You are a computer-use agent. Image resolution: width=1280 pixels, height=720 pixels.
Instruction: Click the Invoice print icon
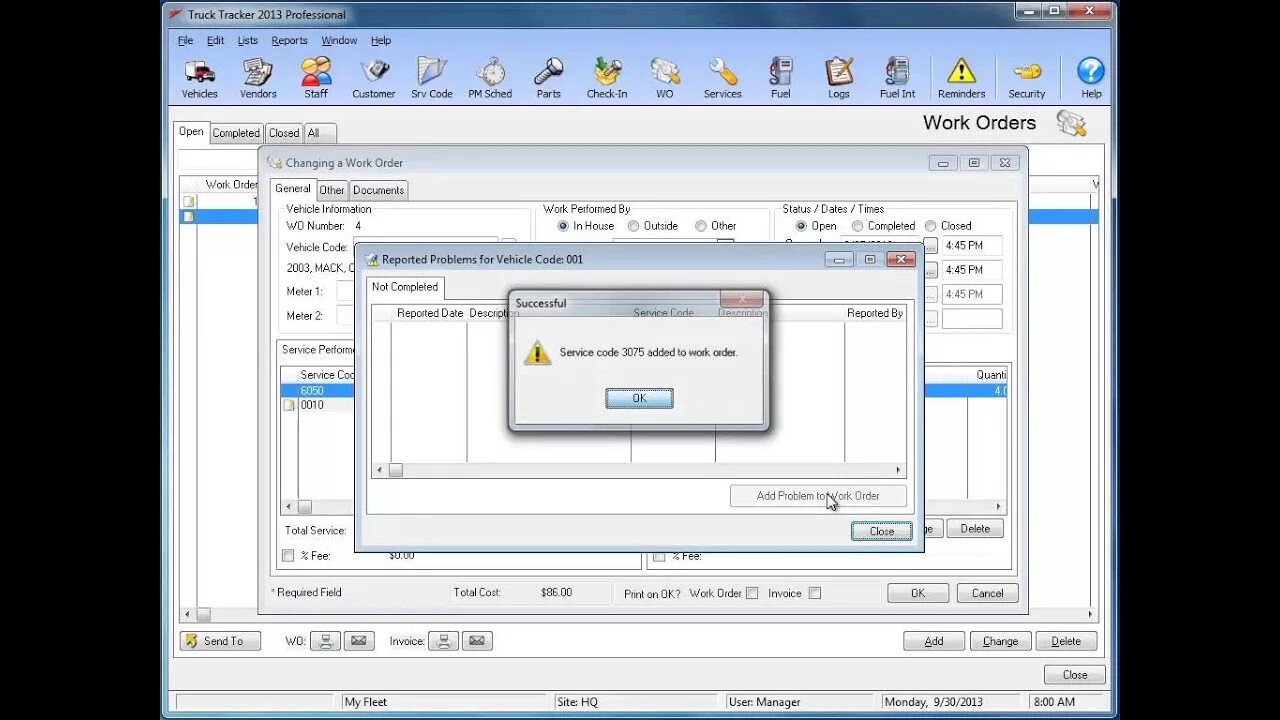[444, 641]
